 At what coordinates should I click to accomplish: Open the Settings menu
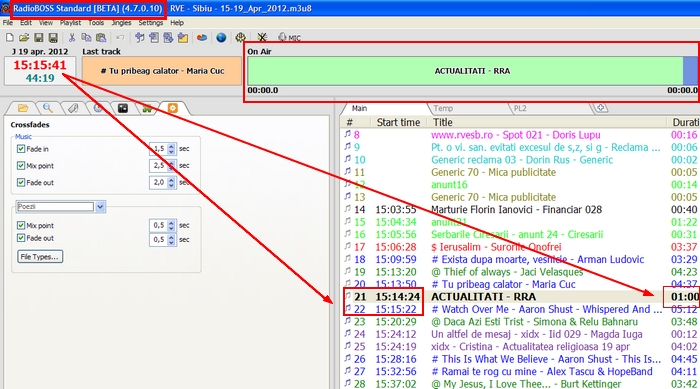pos(150,23)
